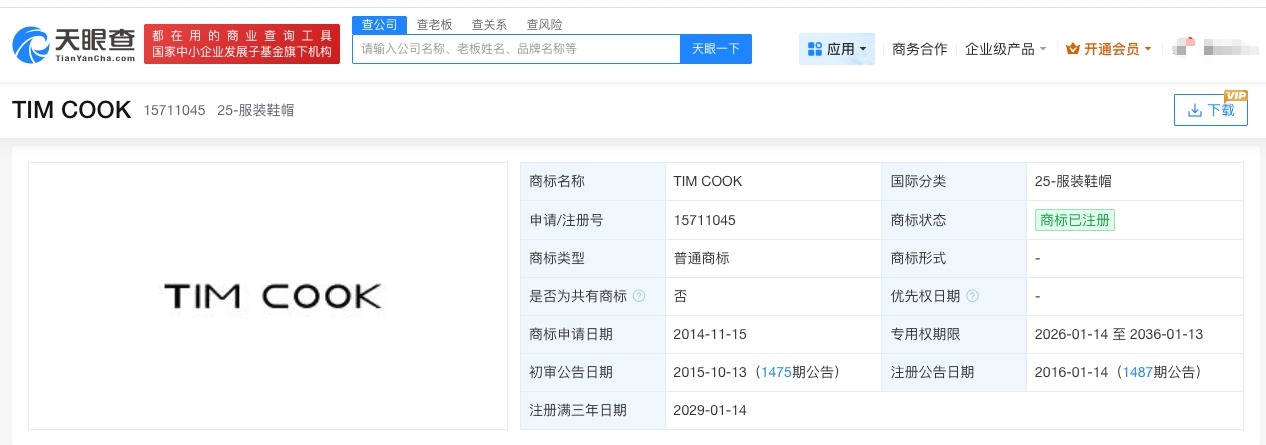Click the 商标已注册 status badge
The image size is (1266, 445).
click(x=1075, y=220)
